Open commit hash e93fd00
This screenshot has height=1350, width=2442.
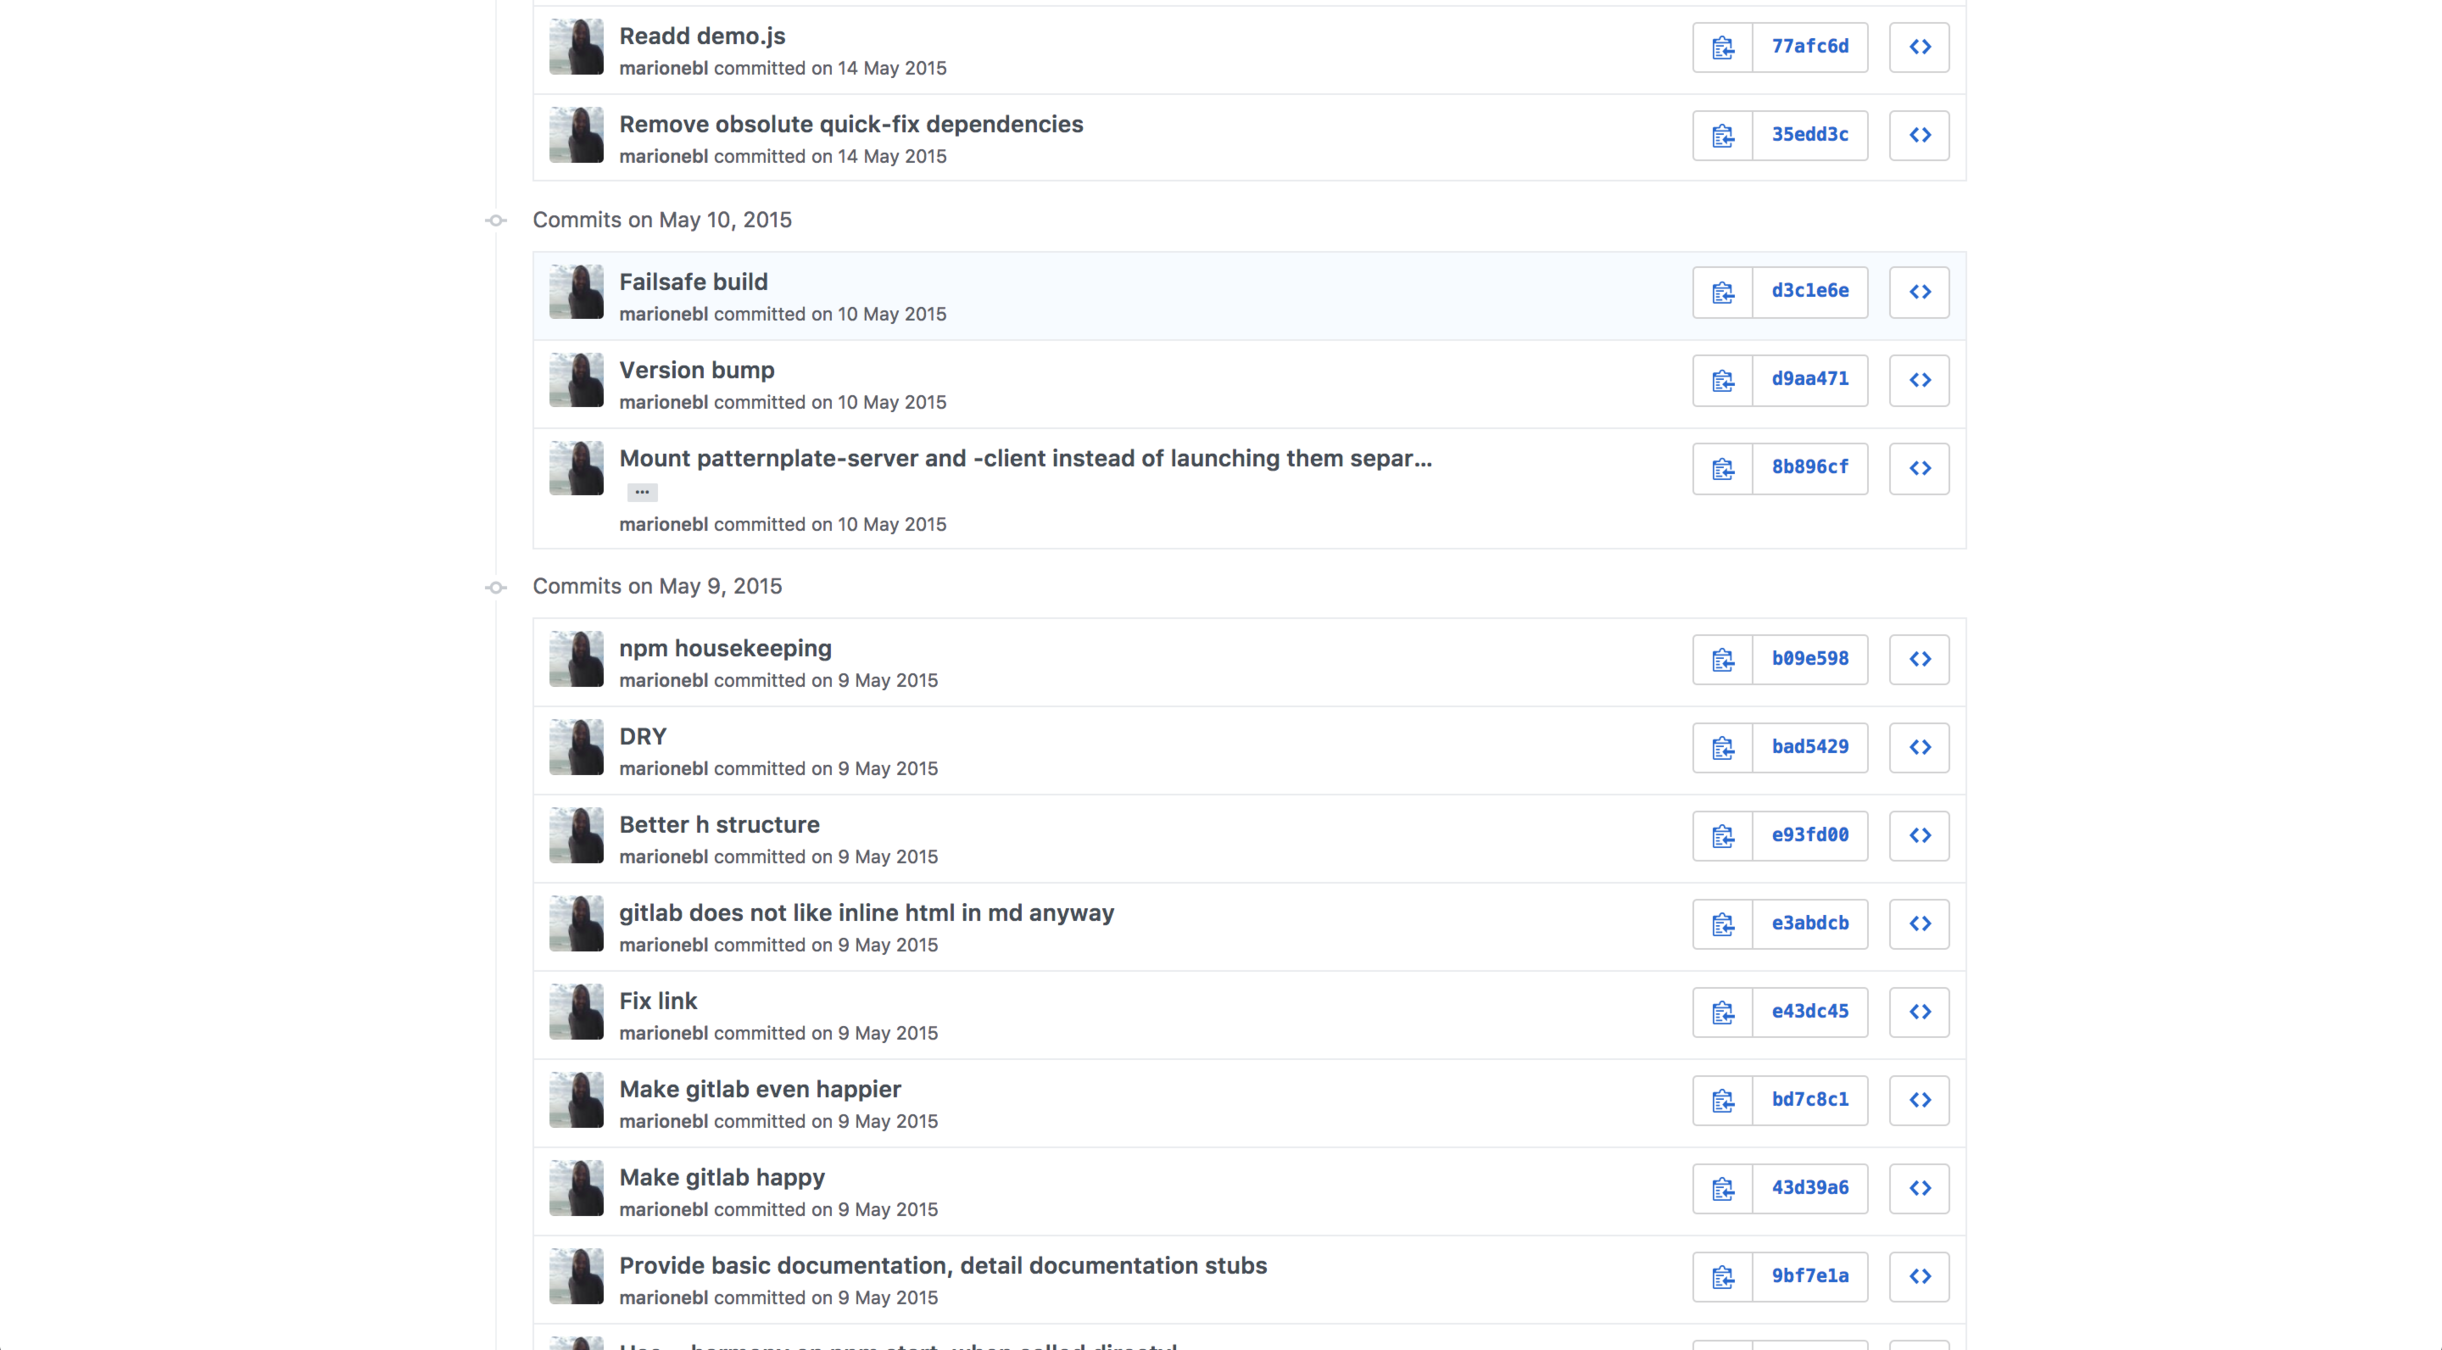click(1809, 835)
